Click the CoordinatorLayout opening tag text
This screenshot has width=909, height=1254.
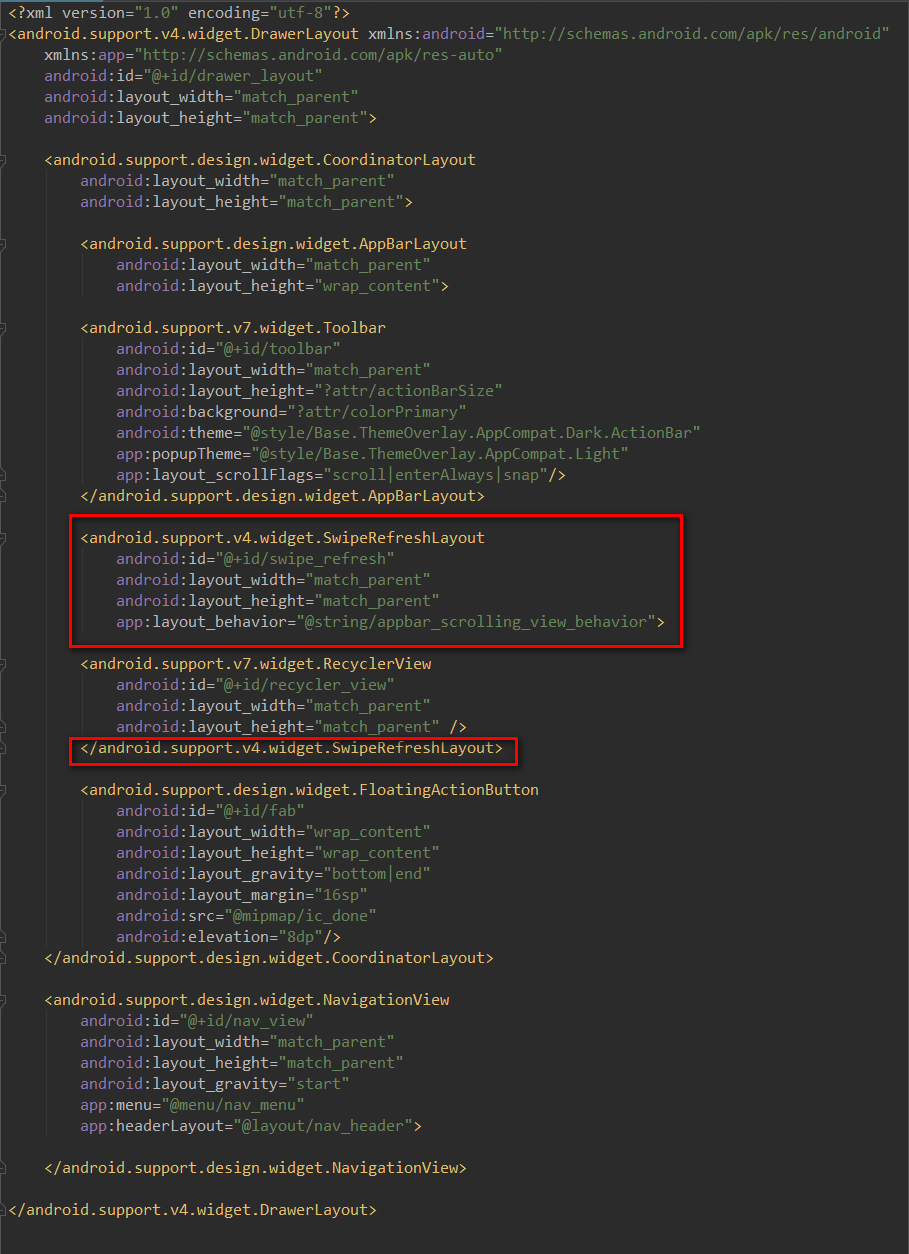click(x=260, y=160)
